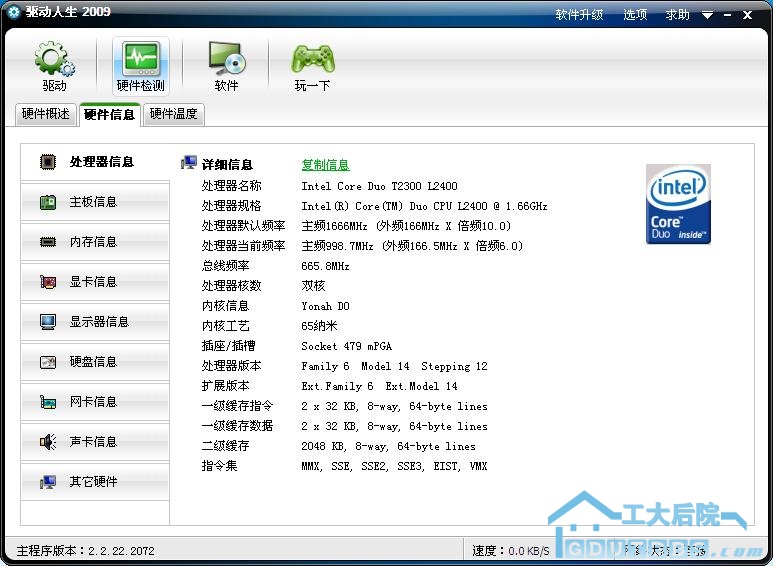Click the motherboard icon beside 主板信息
Viewport: 773px width, 566px height.
48,202
